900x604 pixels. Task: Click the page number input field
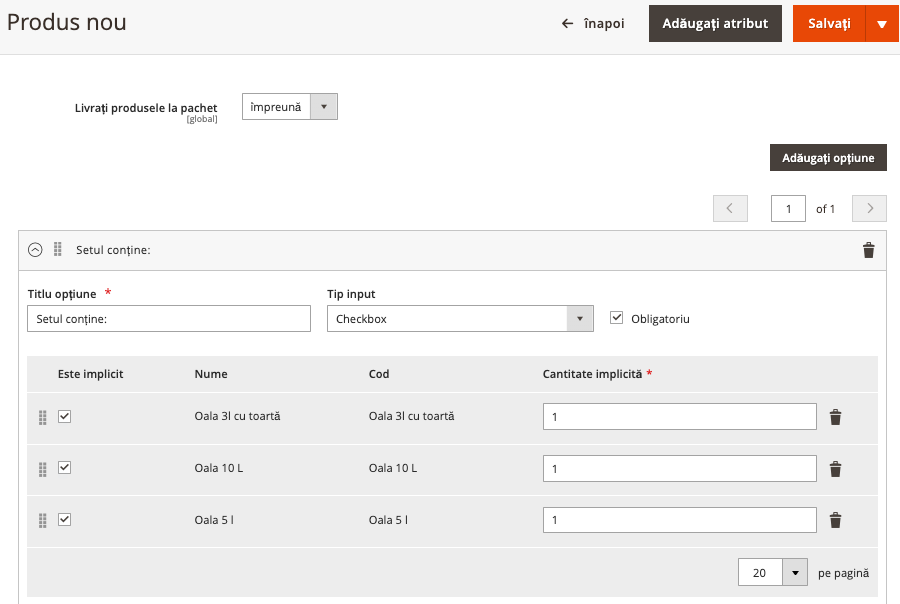[x=788, y=208]
